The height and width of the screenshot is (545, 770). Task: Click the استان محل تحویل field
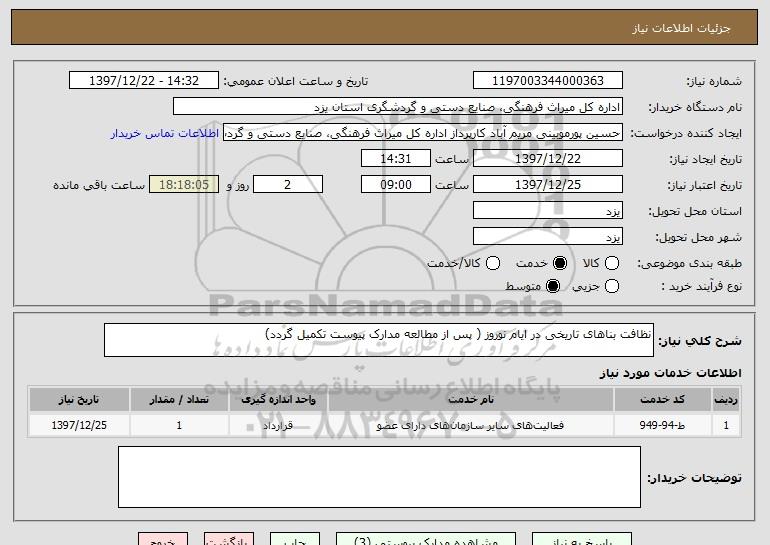548,211
